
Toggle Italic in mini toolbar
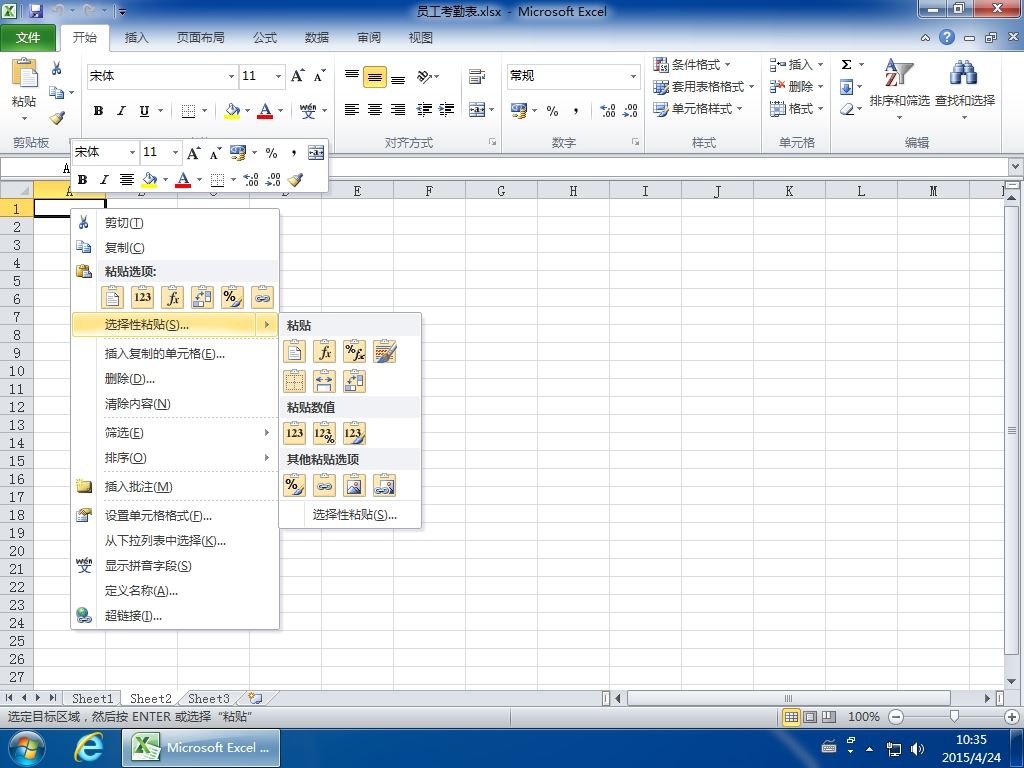[x=104, y=179]
